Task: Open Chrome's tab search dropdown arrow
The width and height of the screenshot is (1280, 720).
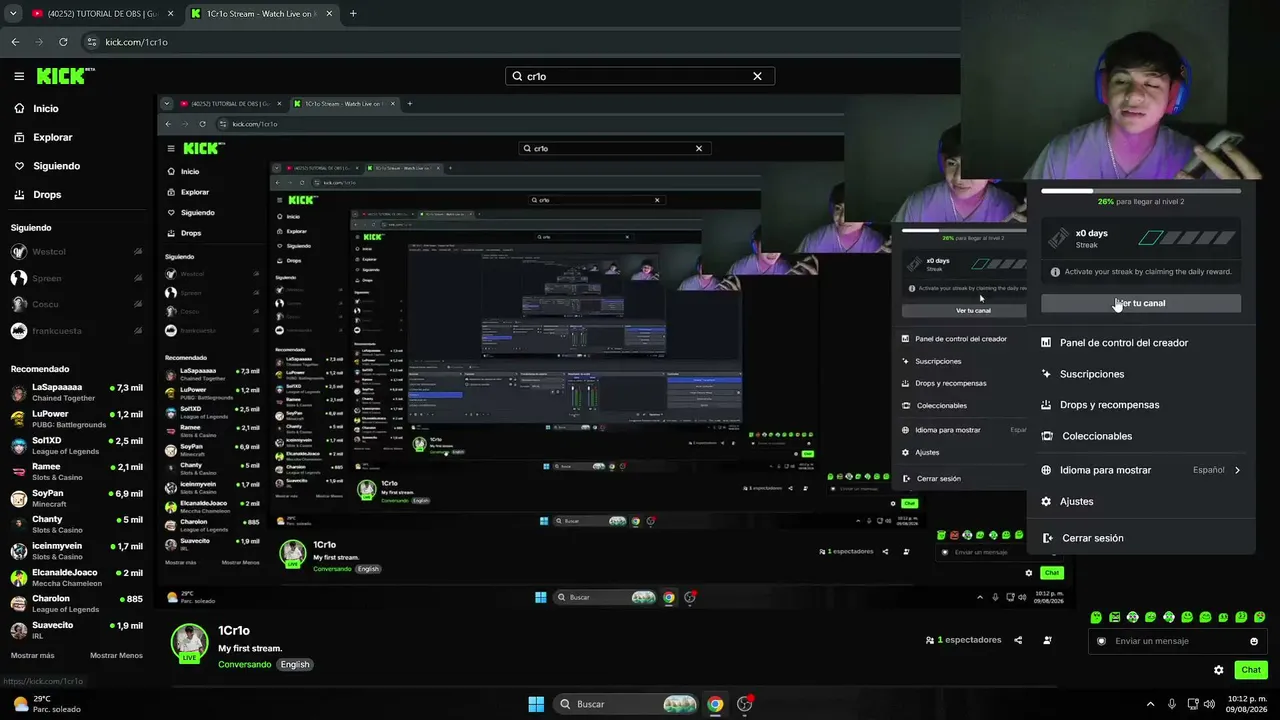Action: coord(13,14)
